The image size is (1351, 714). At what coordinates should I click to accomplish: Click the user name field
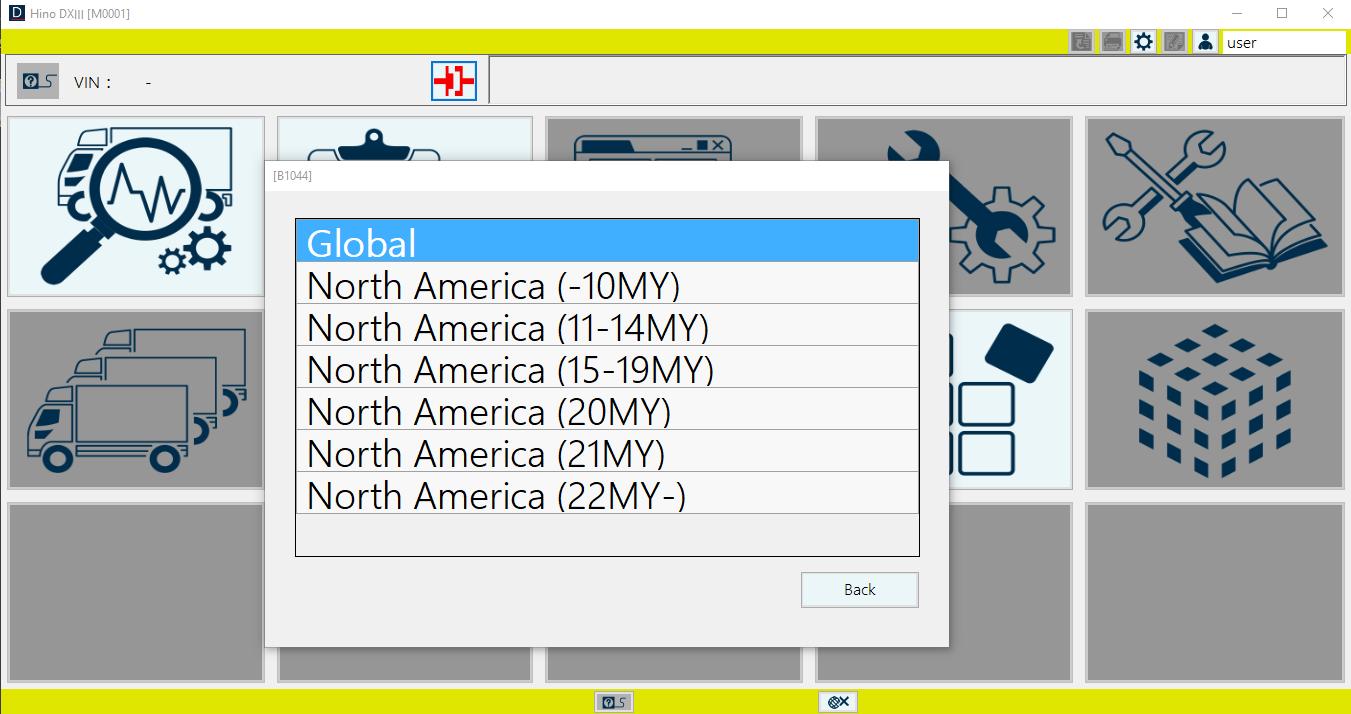point(1284,42)
